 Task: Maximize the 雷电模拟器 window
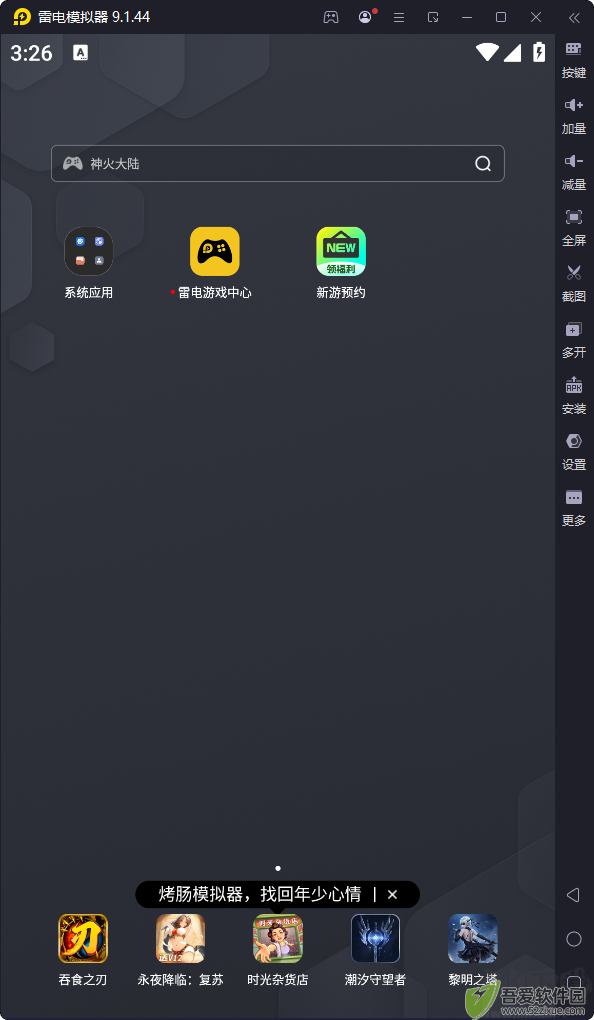coord(501,18)
